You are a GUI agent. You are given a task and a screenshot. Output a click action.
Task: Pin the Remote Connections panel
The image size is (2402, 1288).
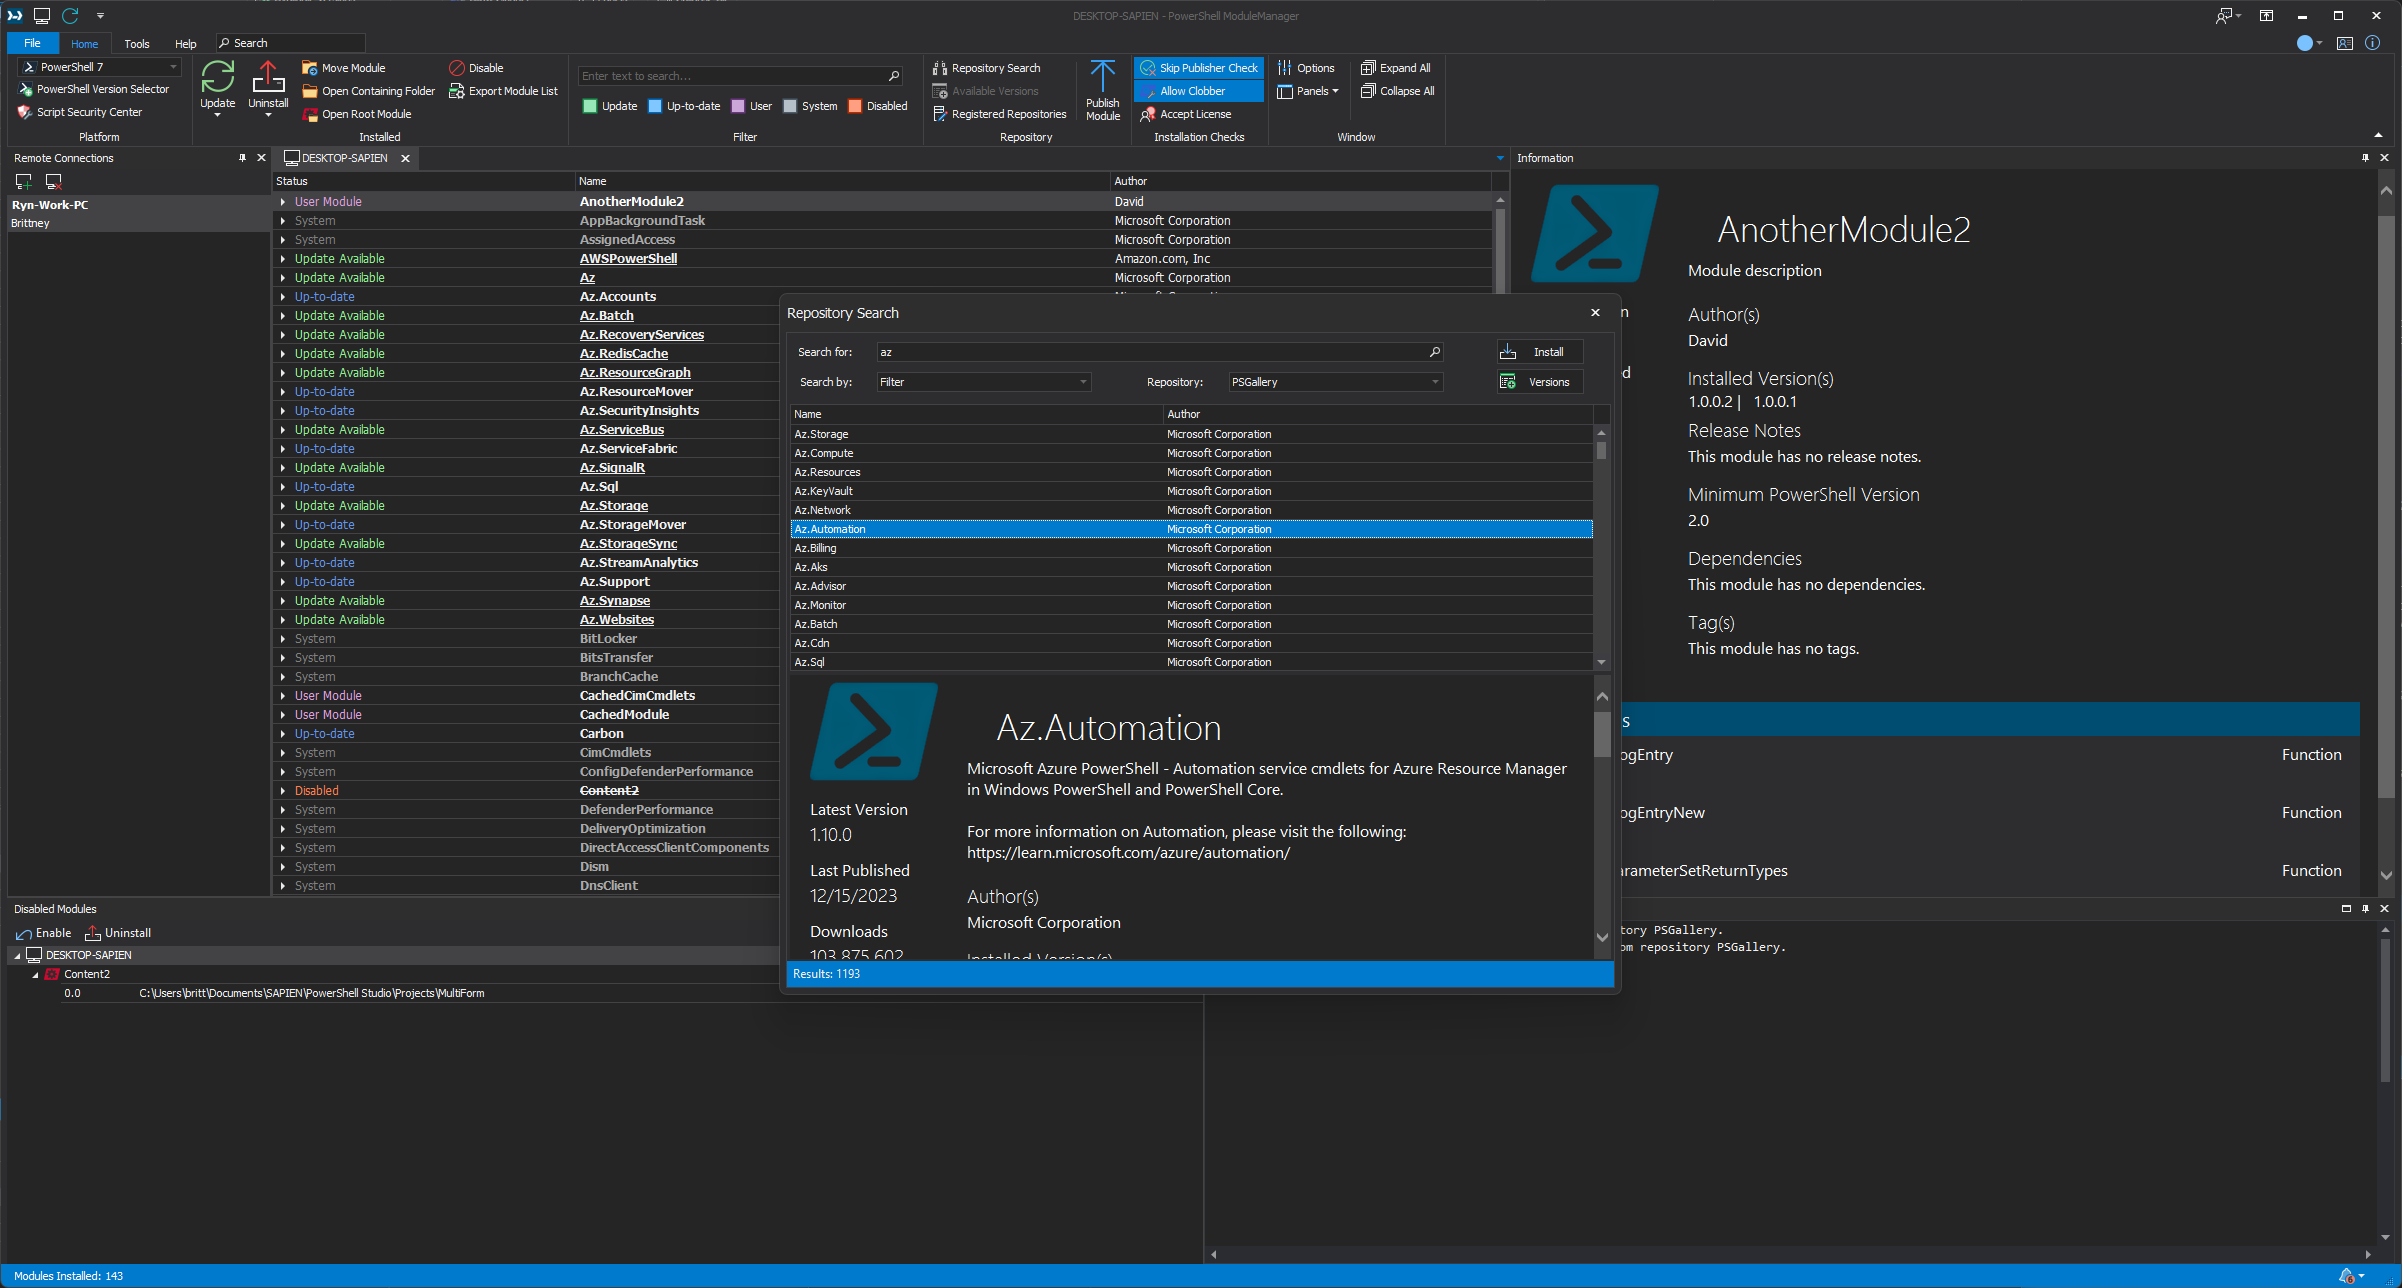pyautogui.click(x=242, y=158)
